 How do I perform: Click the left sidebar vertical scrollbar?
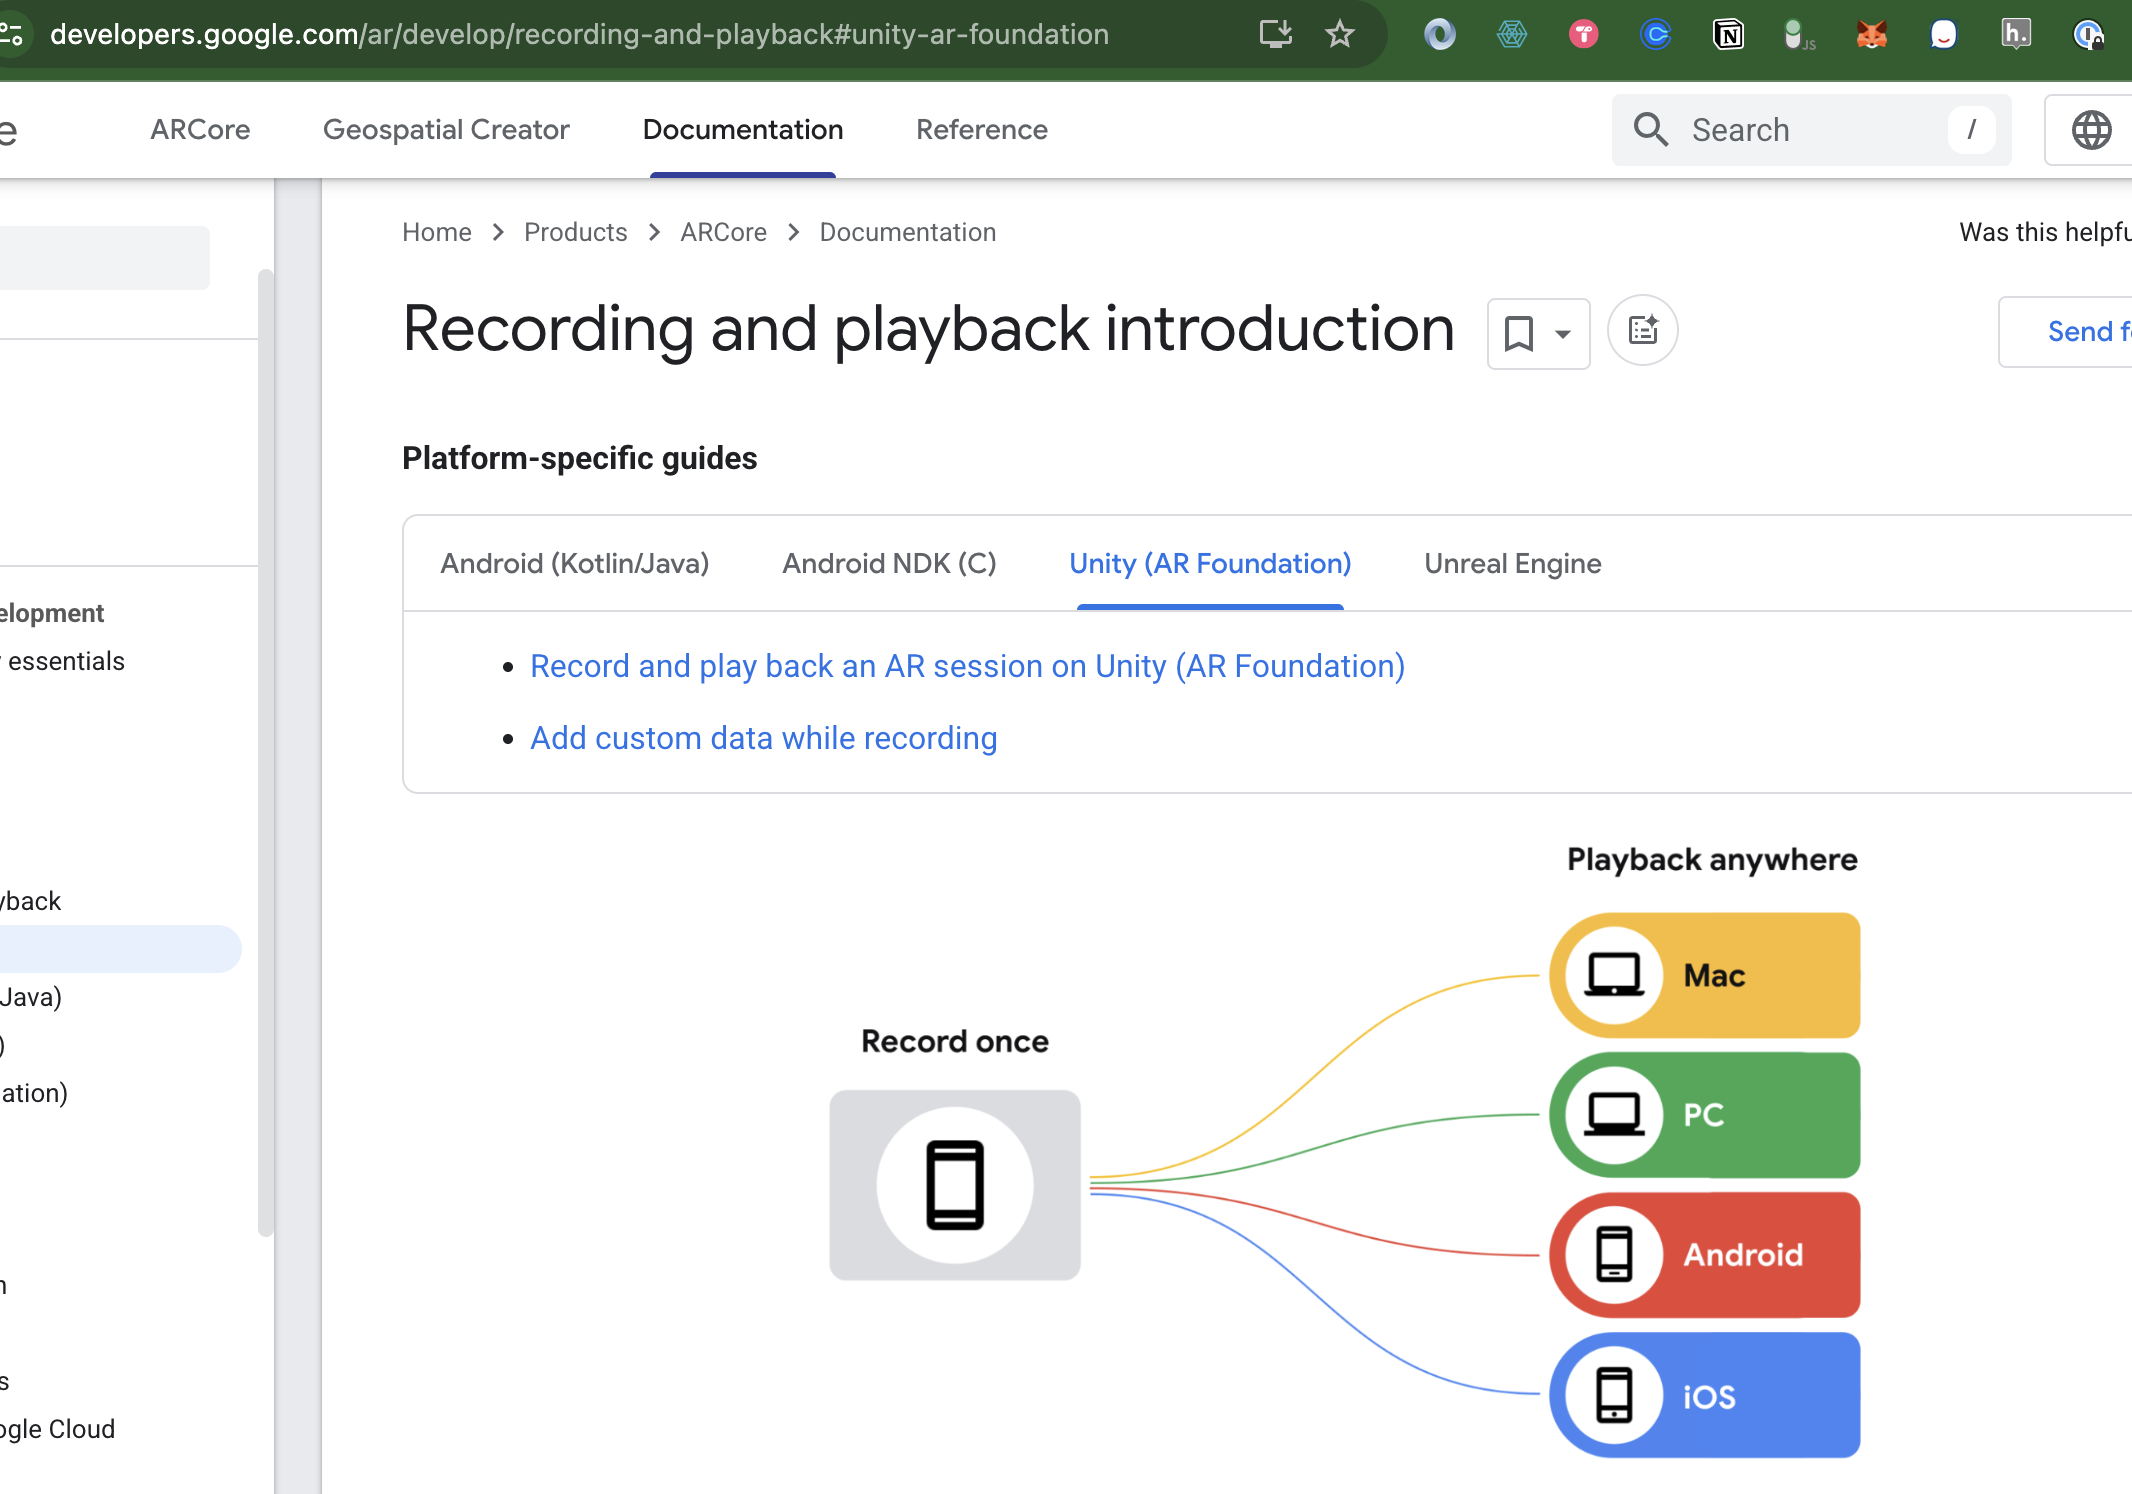(x=265, y=750)
